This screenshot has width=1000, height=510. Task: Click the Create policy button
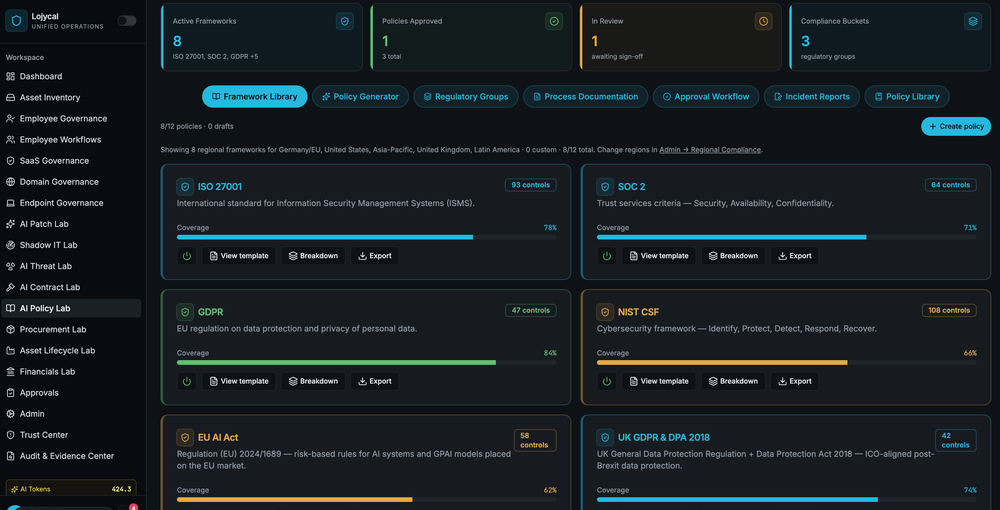[x=956, y=126]
